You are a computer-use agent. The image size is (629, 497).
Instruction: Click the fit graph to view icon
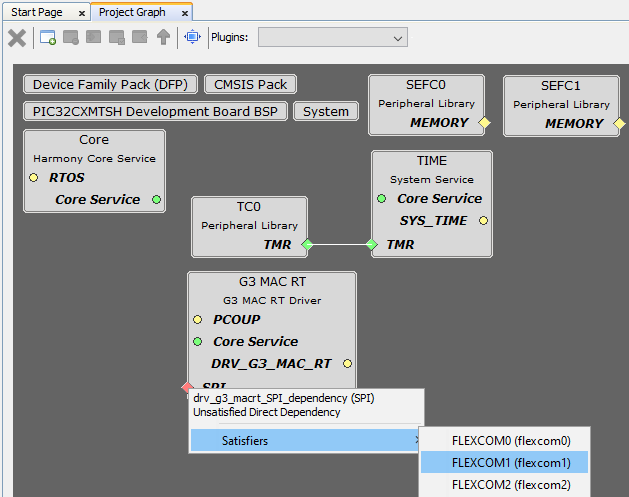pos(193,37)
